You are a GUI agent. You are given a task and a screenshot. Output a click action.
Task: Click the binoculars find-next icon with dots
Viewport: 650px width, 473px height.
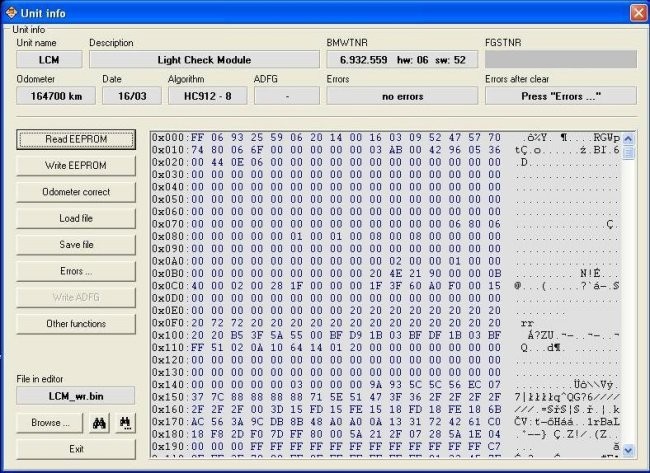(125, 423)
